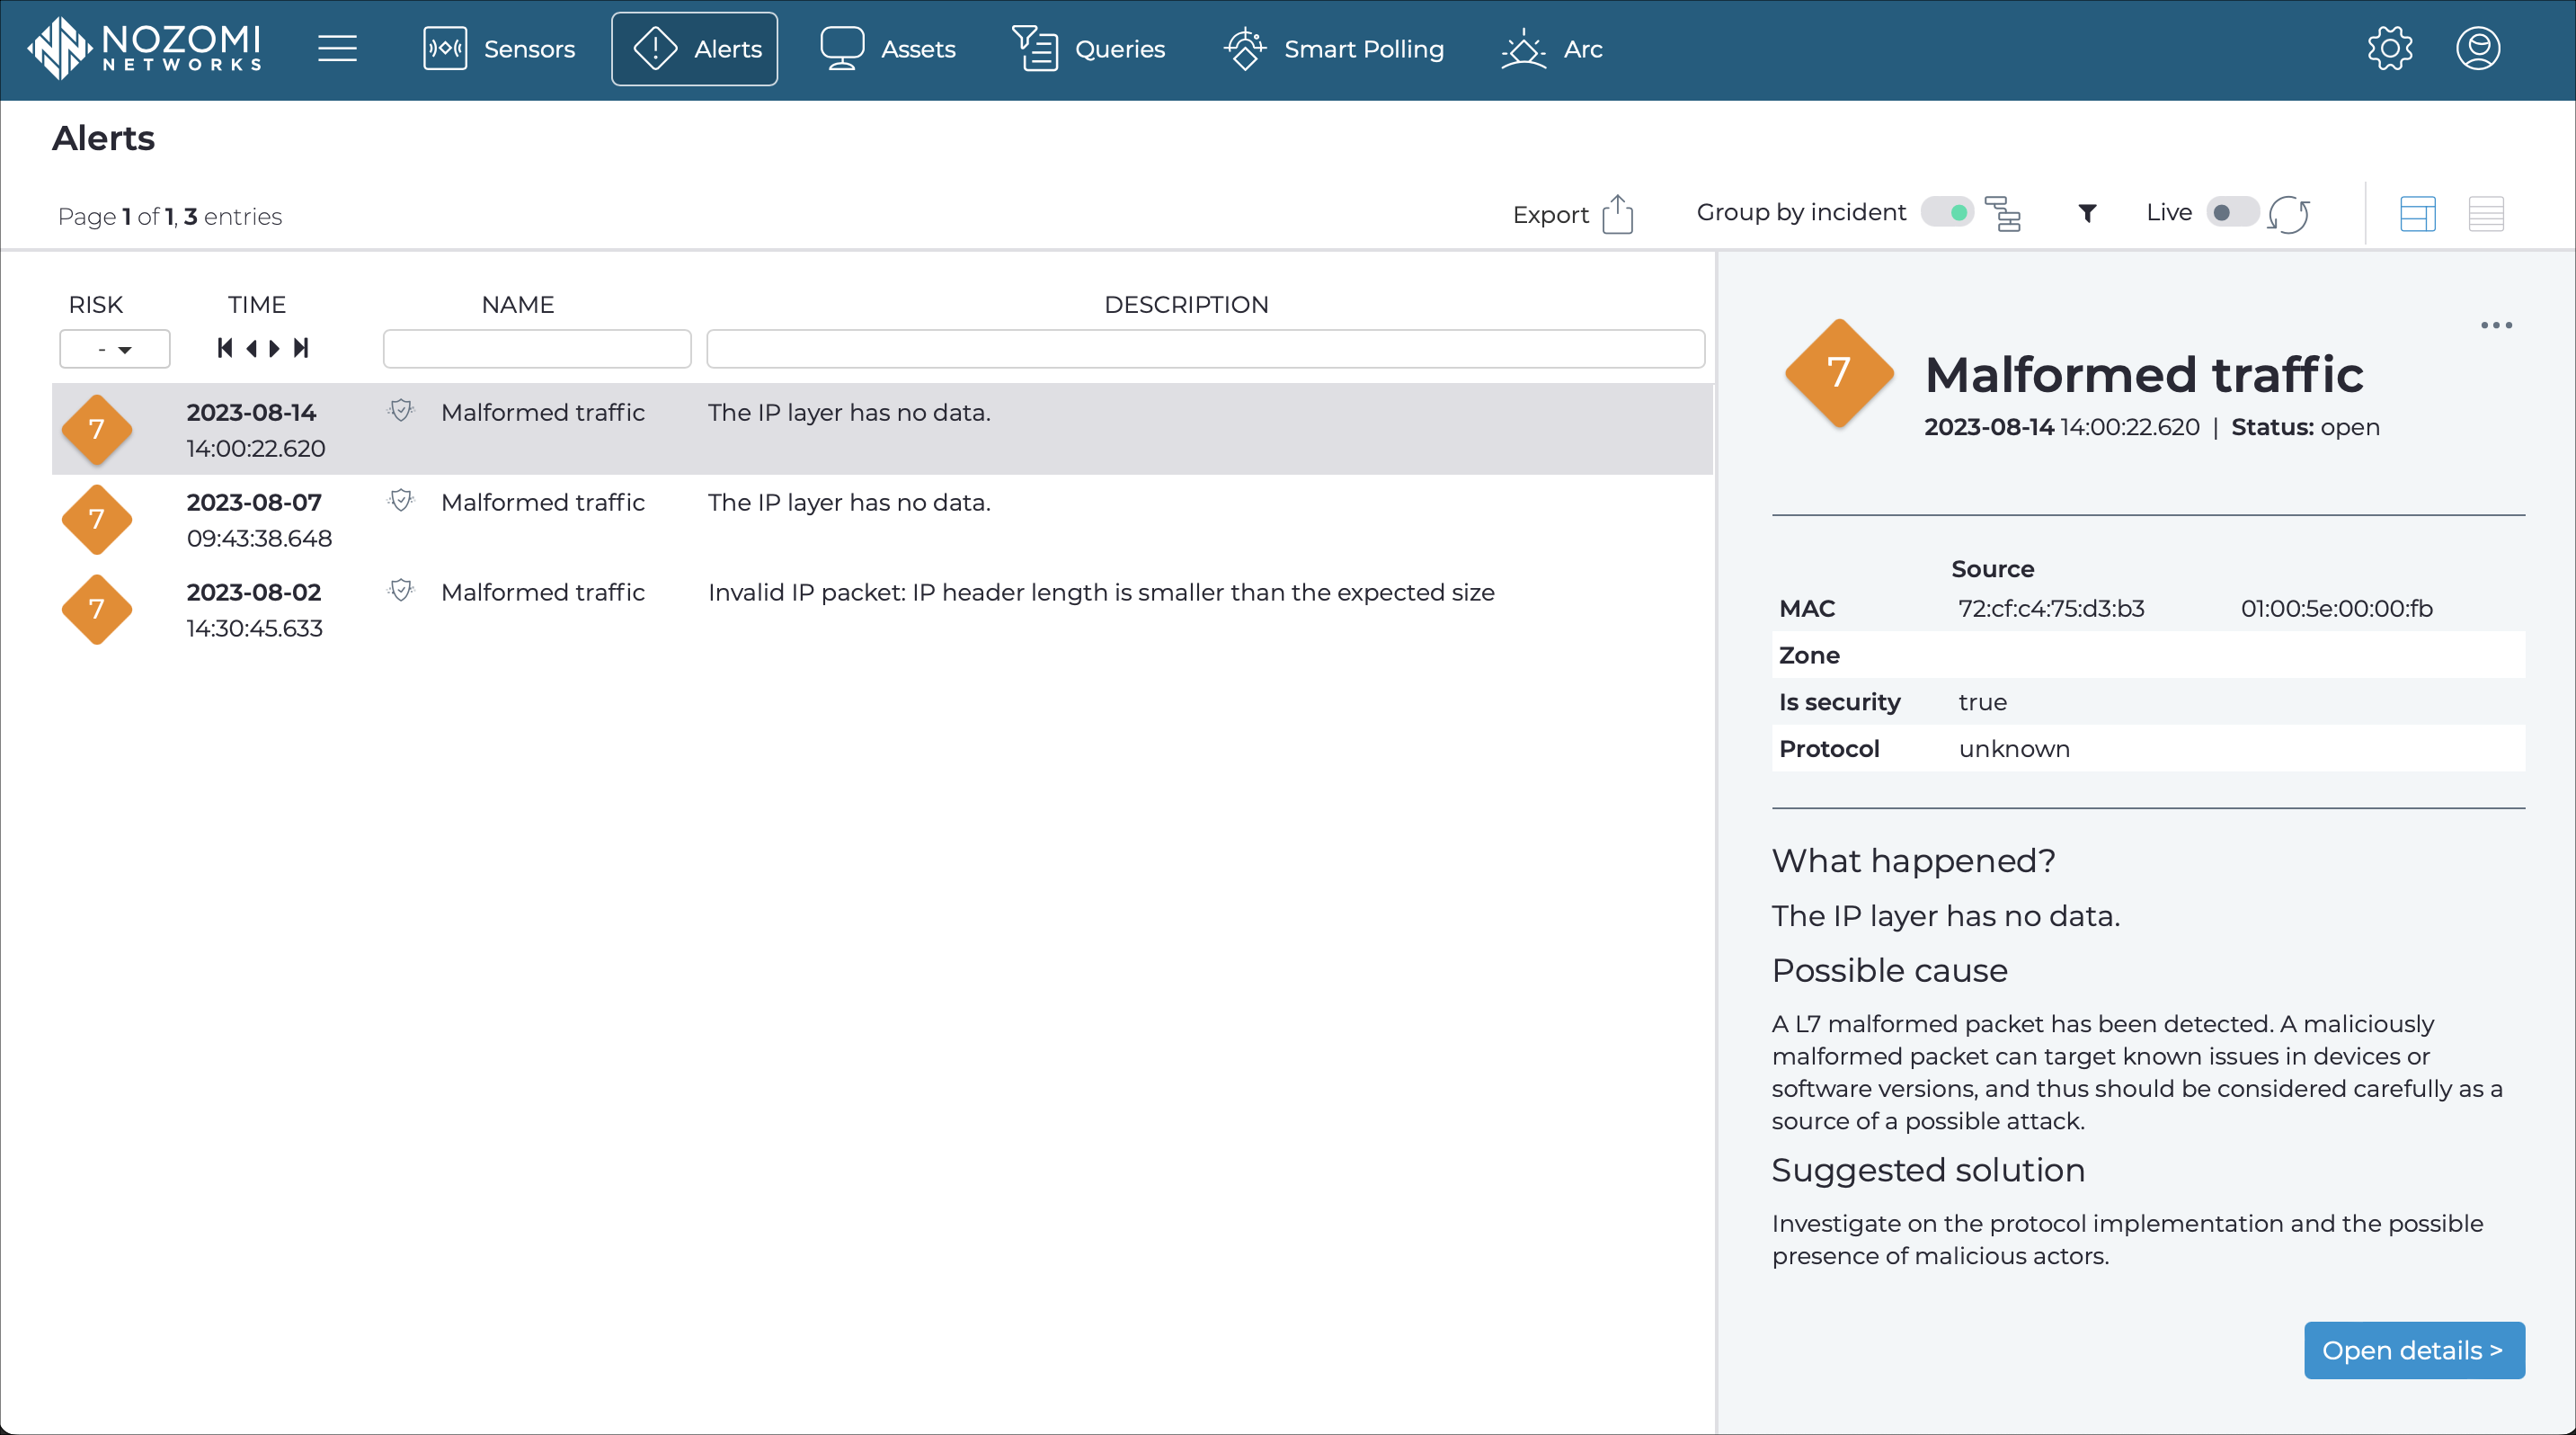
Task: Select the 2023-08-02 risk 7 badge
Action: (x=97, y=610)
